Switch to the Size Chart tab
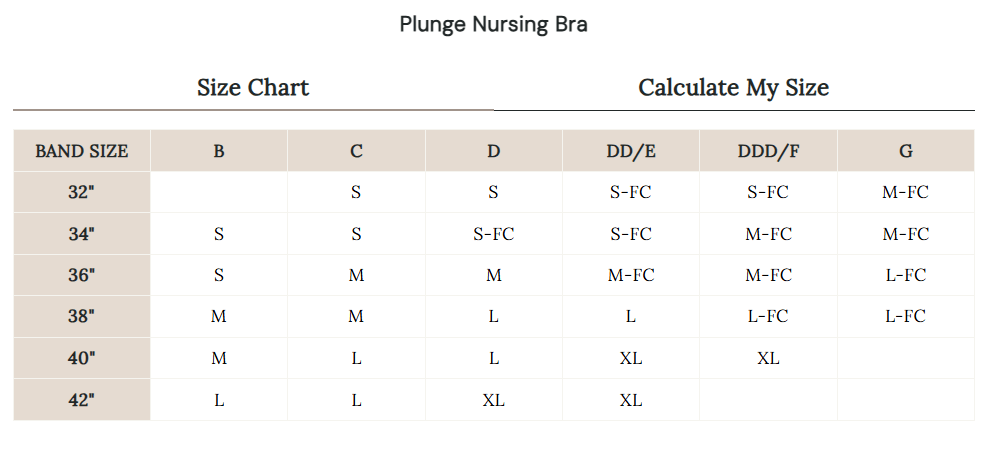The height and width of the screenshot is (460, 983). (x=253, y=88)
